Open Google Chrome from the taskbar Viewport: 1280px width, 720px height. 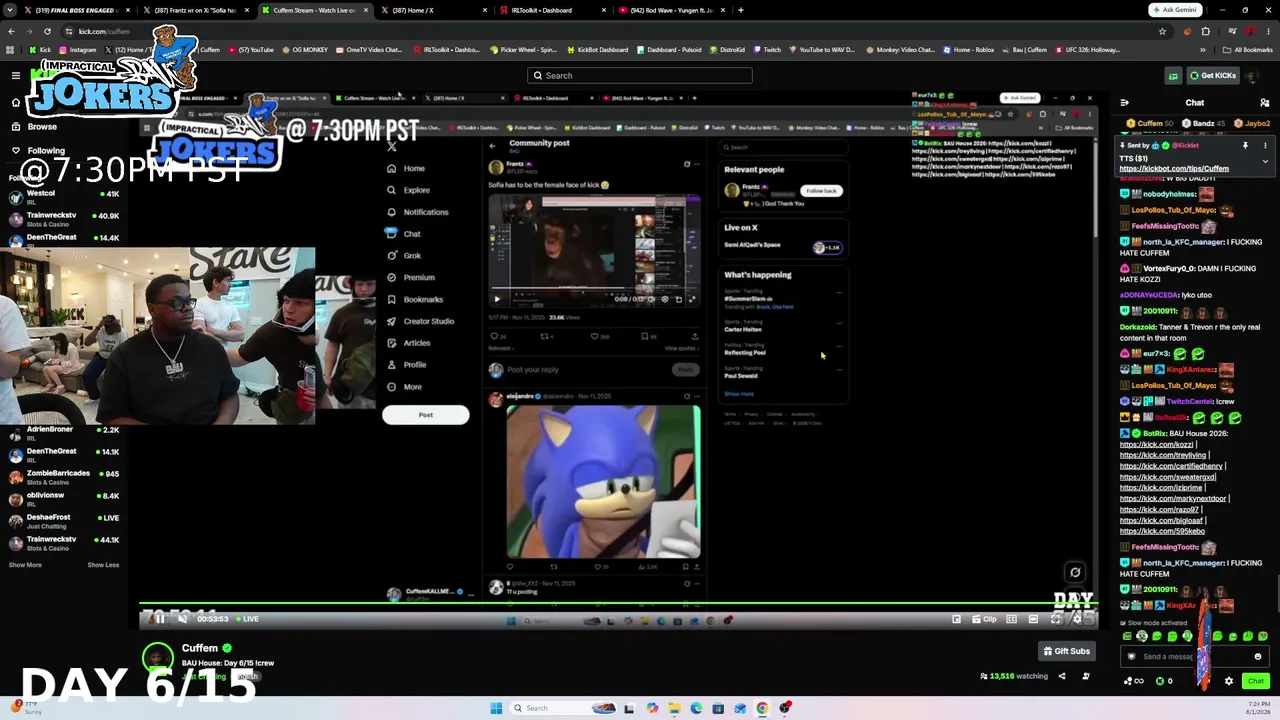click(x=762, y=708)
